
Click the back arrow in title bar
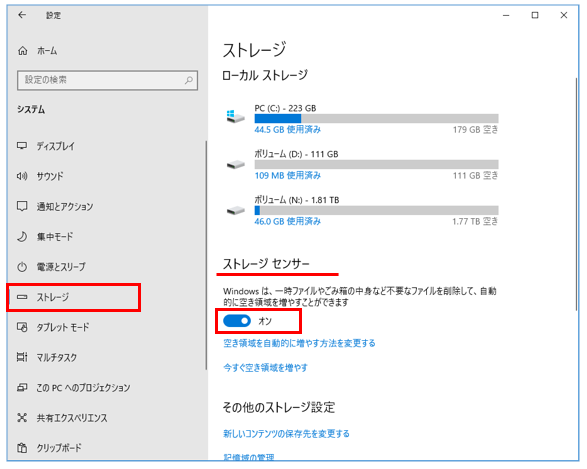click(x=22, y=15)
